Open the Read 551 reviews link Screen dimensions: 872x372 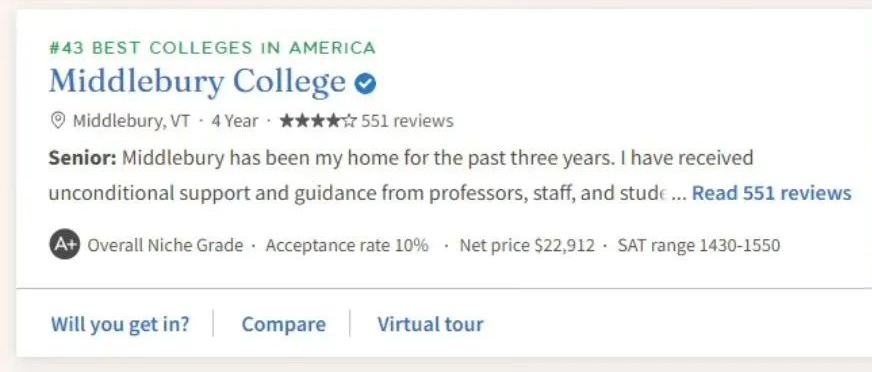click(x=771, y=194)
